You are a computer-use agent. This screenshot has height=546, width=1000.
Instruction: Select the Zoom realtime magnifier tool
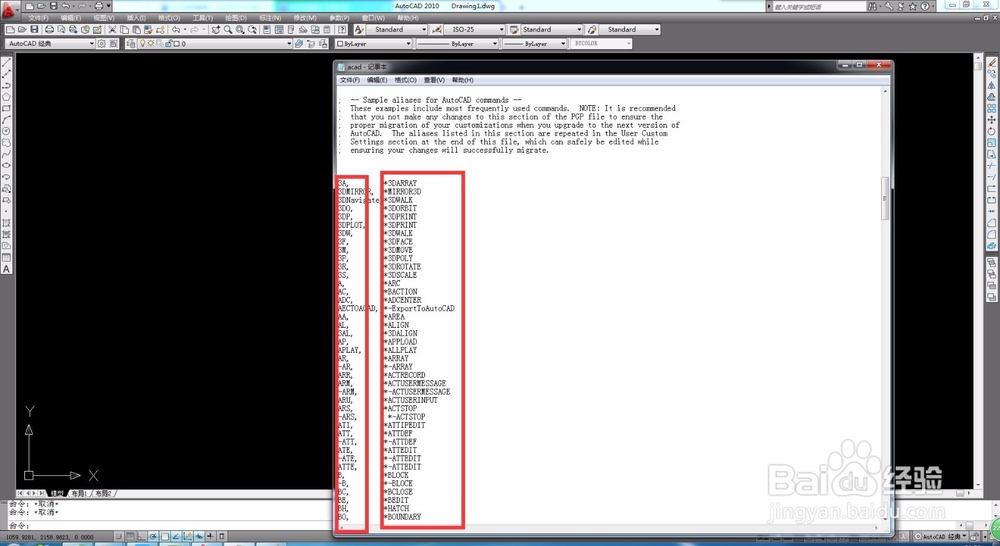pos(228,29)
